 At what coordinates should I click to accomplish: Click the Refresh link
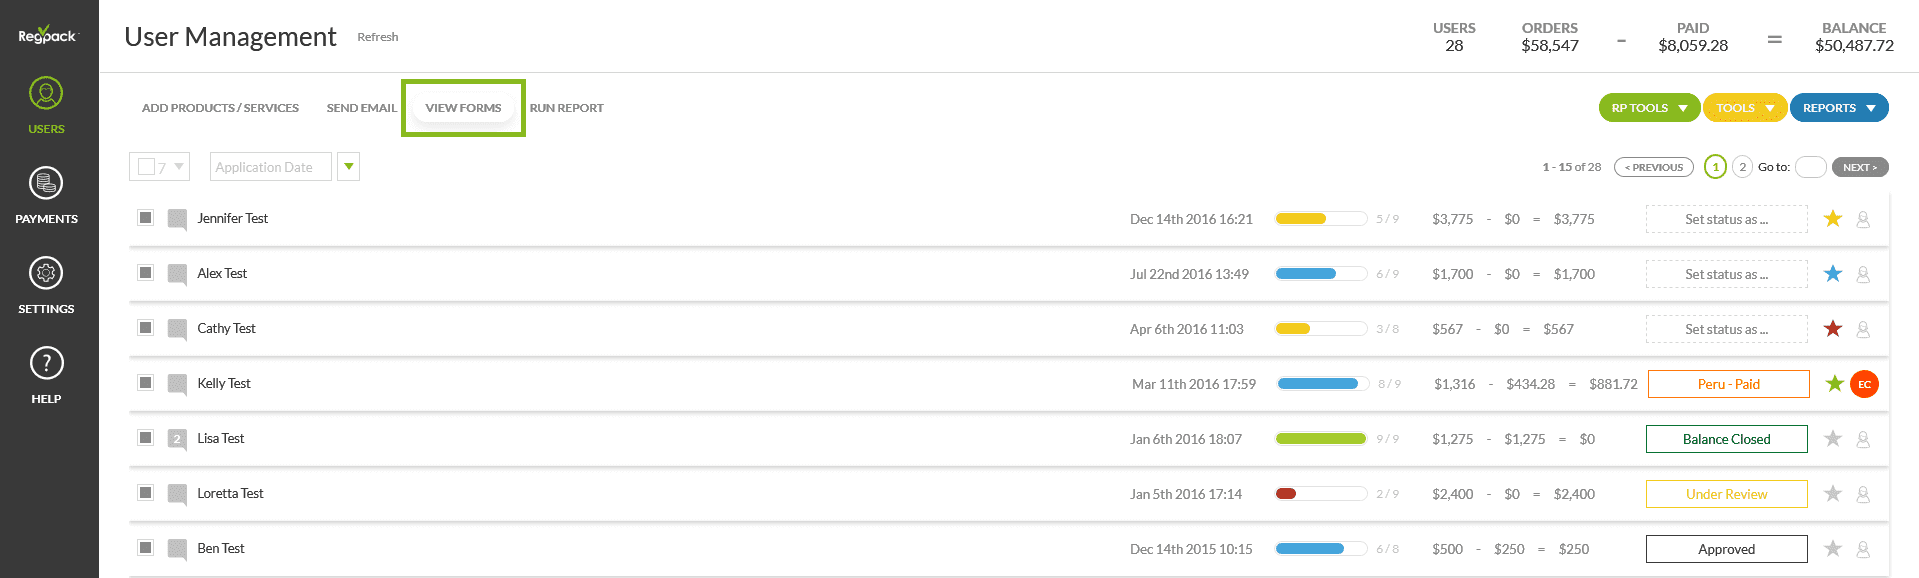point(378,37)
